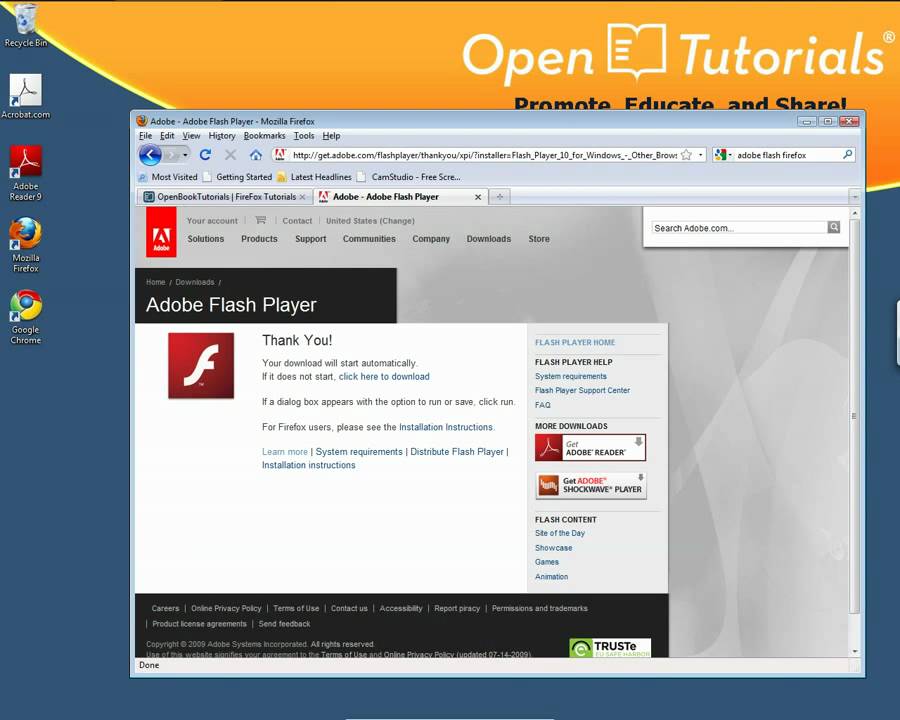Click the Adobe.com search magnifier button
Viewport: 900px width, 720px height.
(834, 227)
